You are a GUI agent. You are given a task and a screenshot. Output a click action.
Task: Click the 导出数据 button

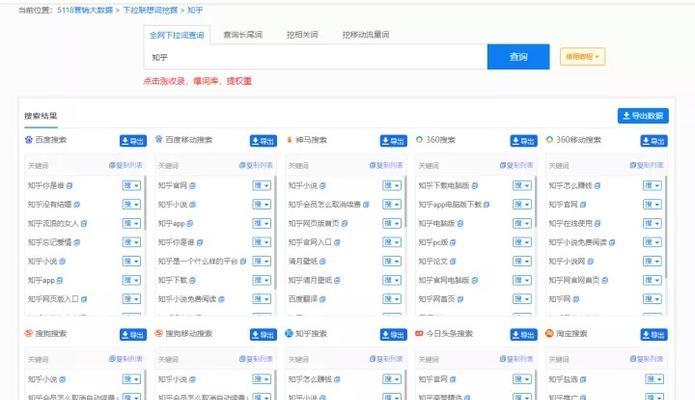(x=643, y=116)
